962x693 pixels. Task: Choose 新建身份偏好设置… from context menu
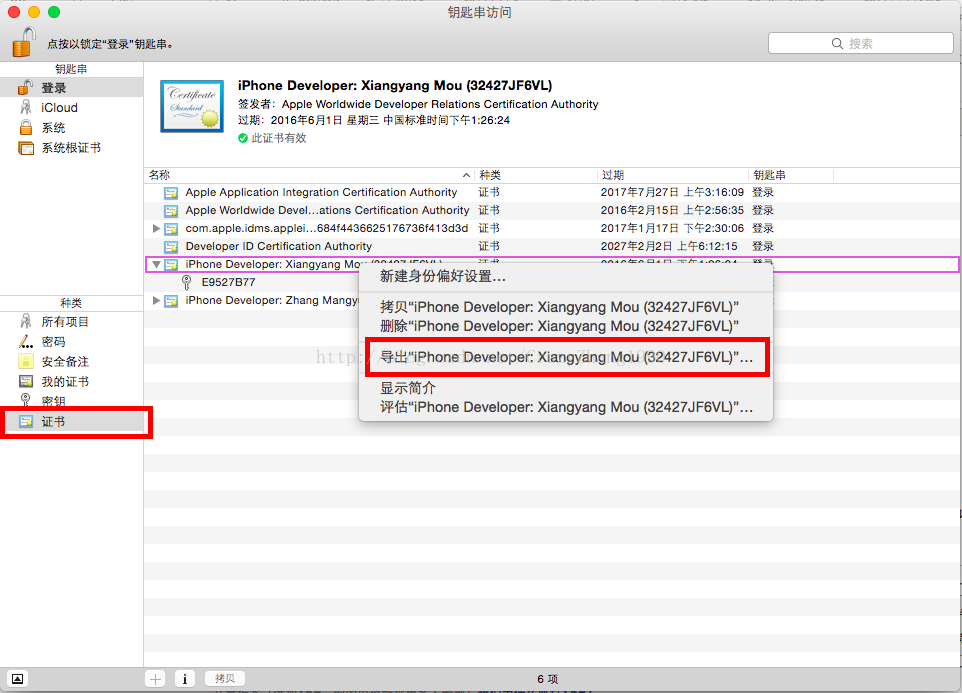click(566, 277)
